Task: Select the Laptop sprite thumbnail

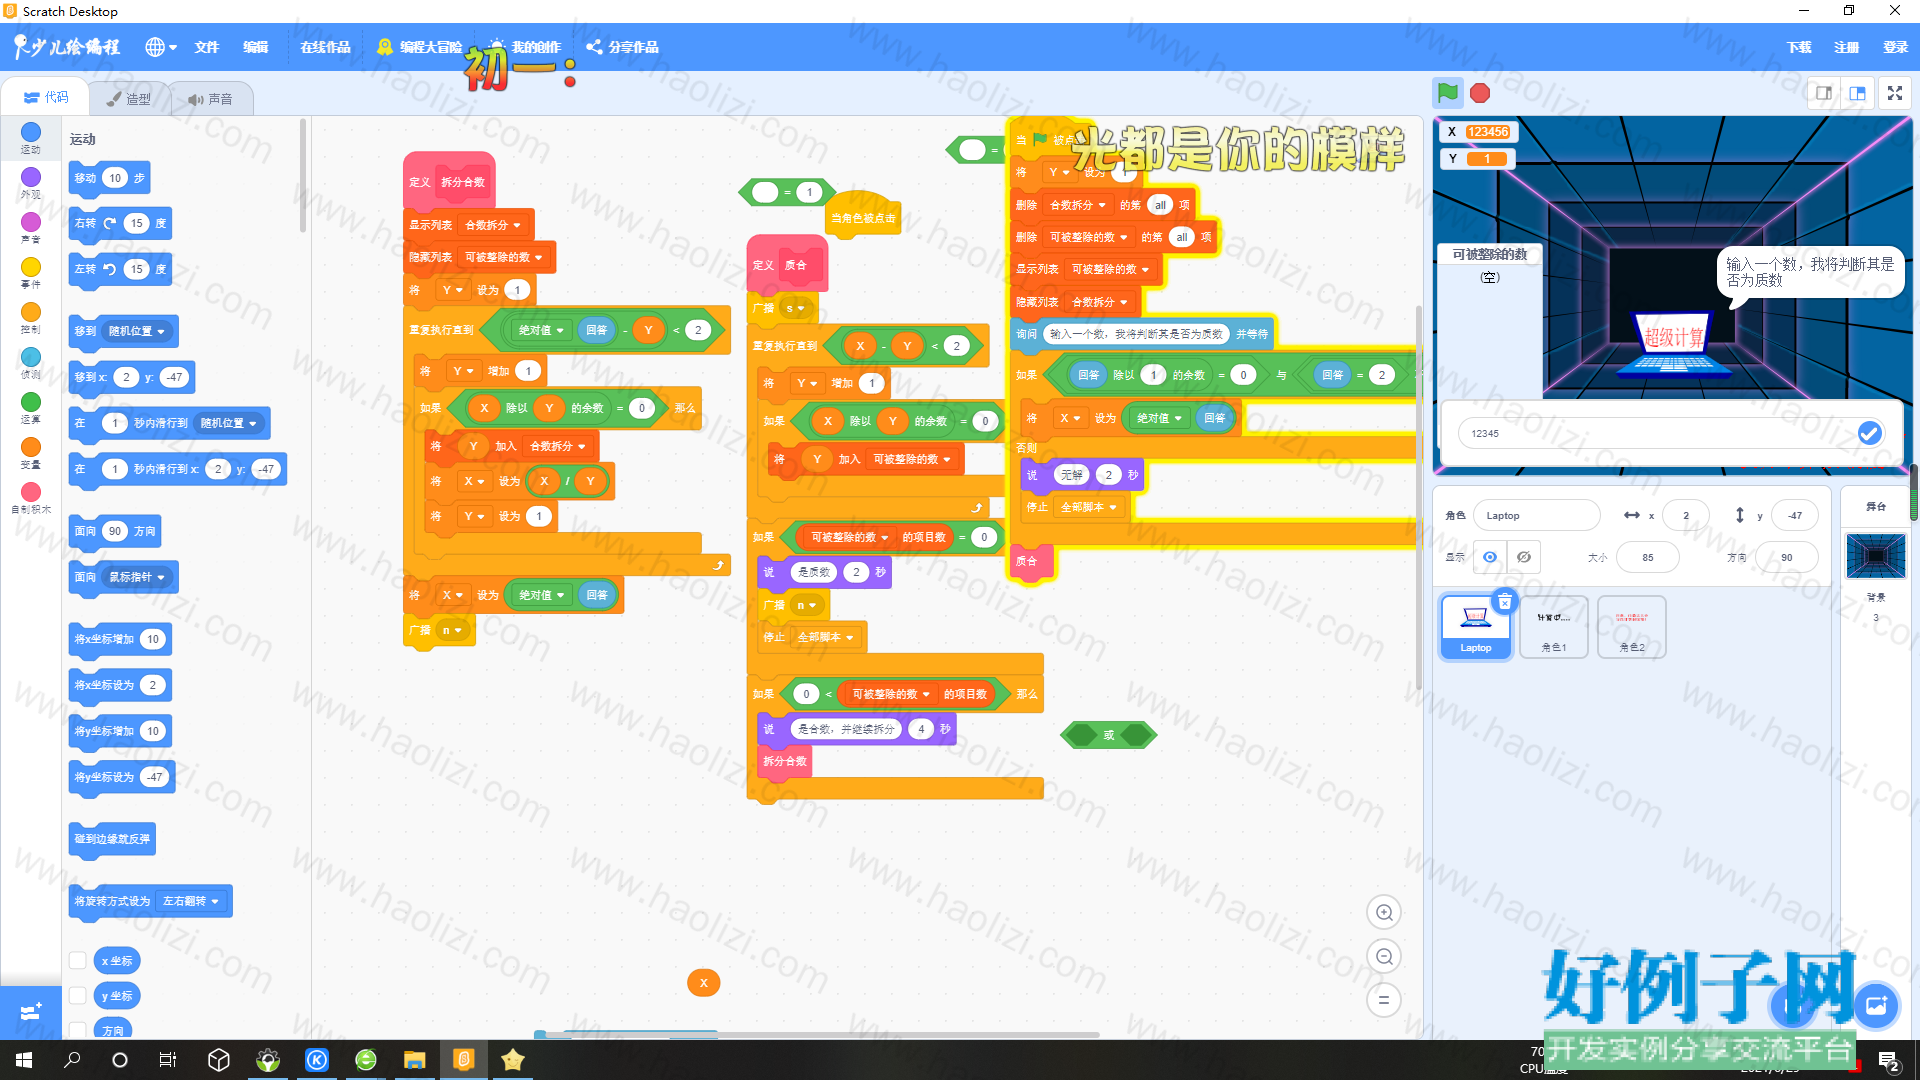Action: [x=1475, y=626]
